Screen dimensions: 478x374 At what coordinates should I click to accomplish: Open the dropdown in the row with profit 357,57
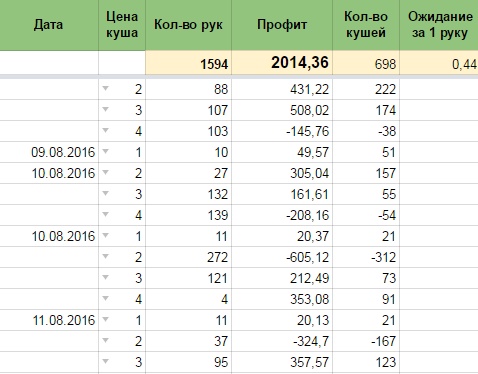[x=106, y=361]
